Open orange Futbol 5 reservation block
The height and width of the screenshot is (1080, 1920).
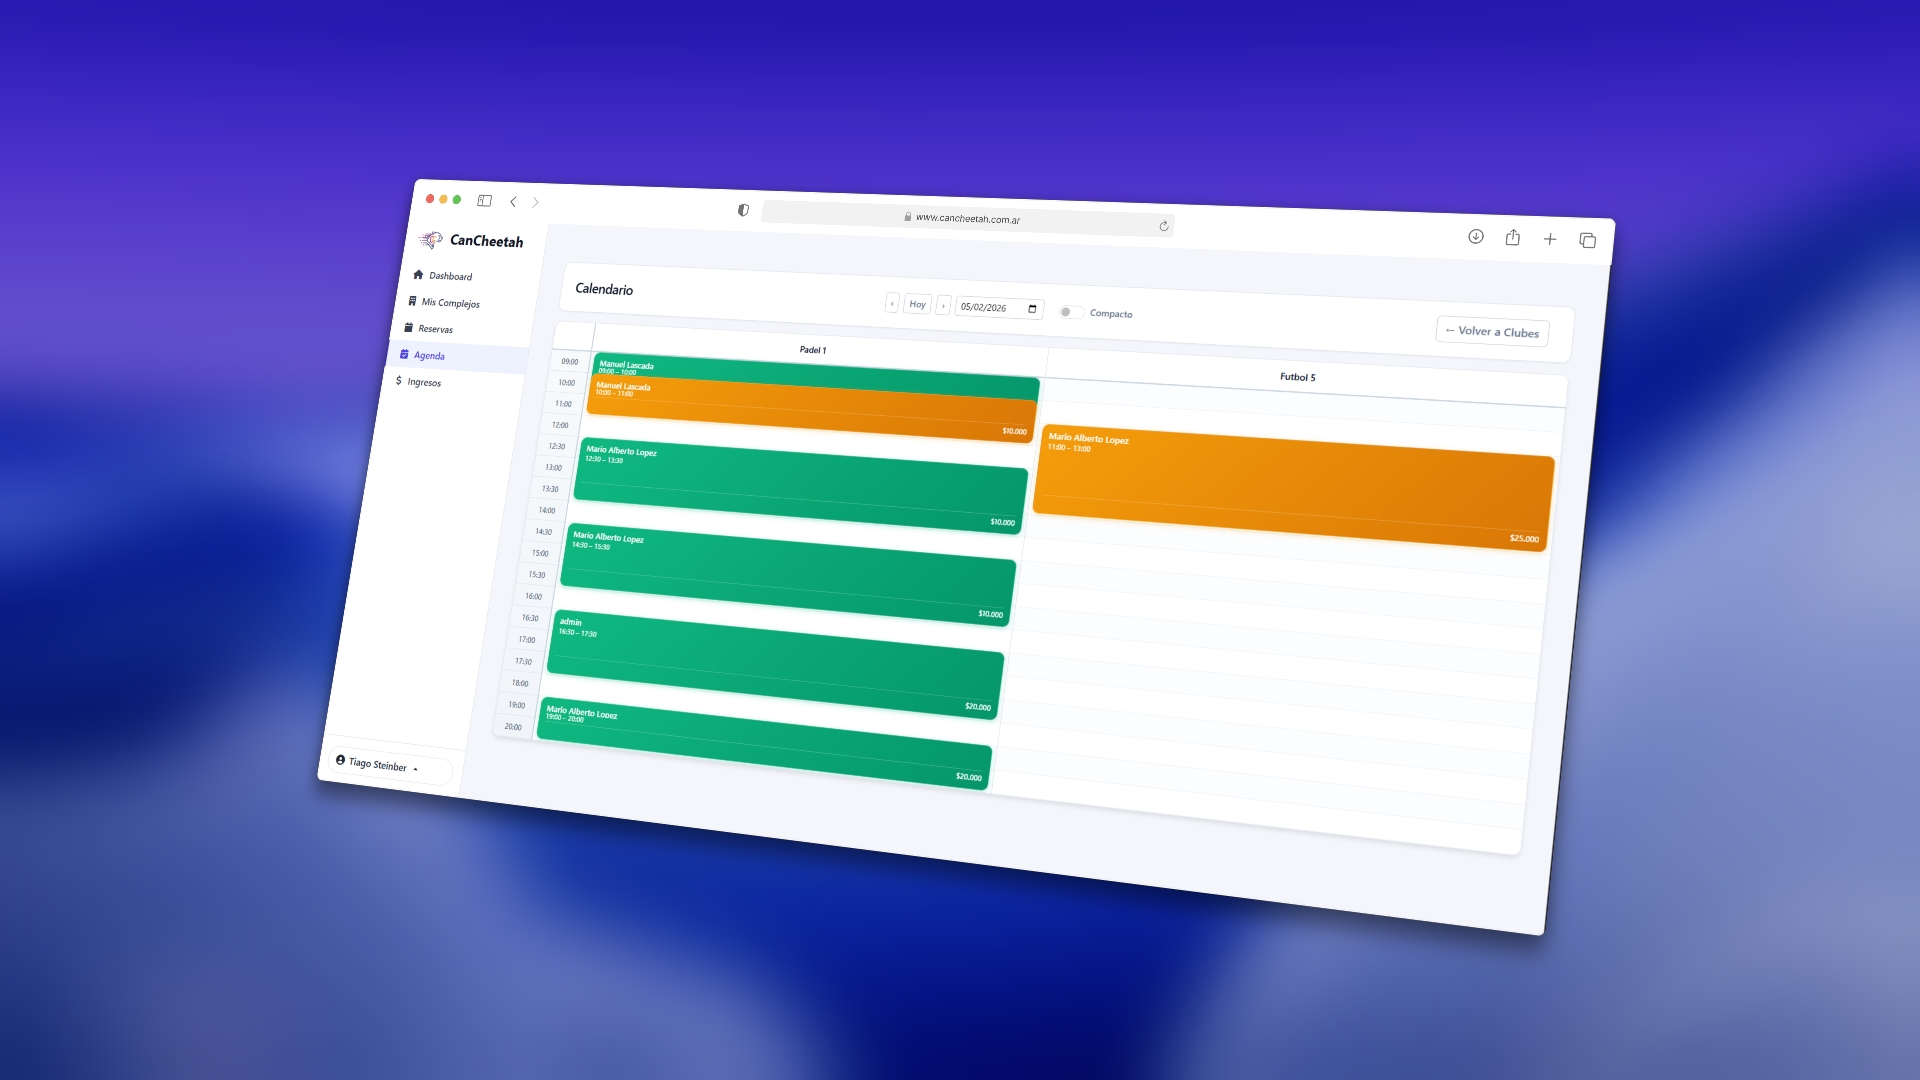(1292, 488)
